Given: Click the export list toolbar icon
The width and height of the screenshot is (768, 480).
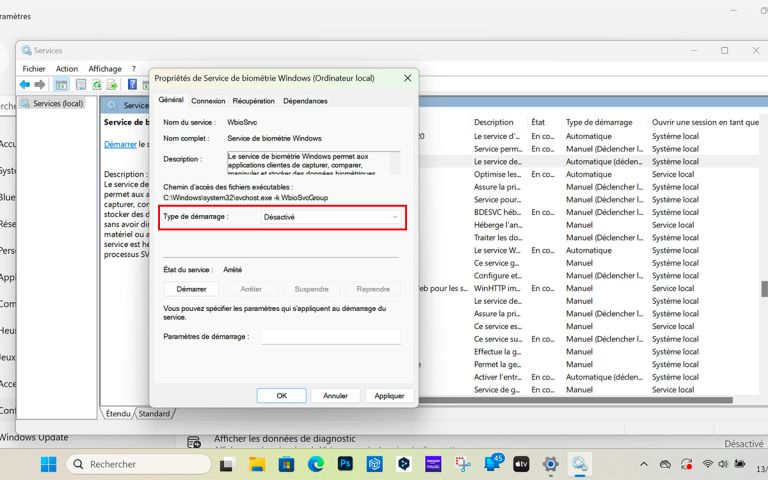Looking at the screenshot, I should [113, 85].
